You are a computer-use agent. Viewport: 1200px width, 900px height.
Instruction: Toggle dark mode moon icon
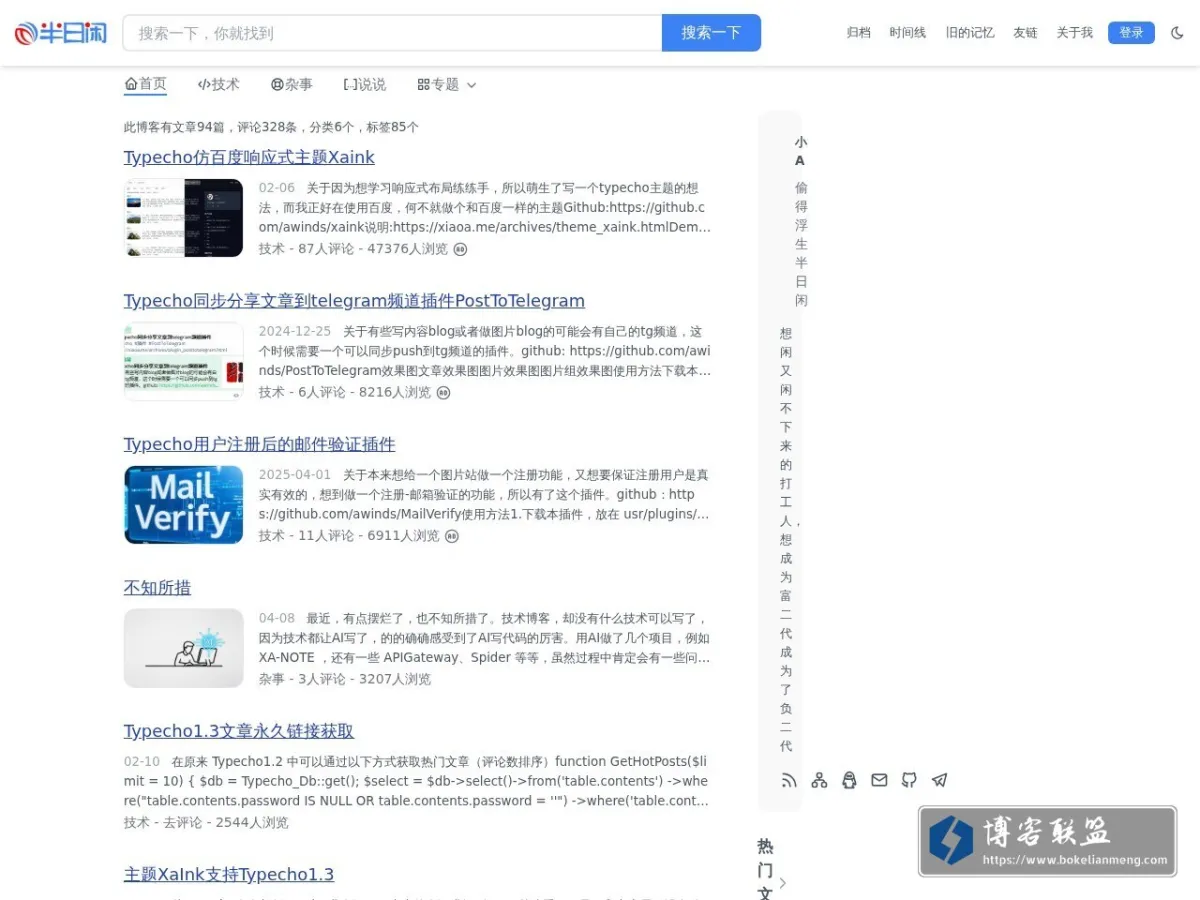[1177, 33]
